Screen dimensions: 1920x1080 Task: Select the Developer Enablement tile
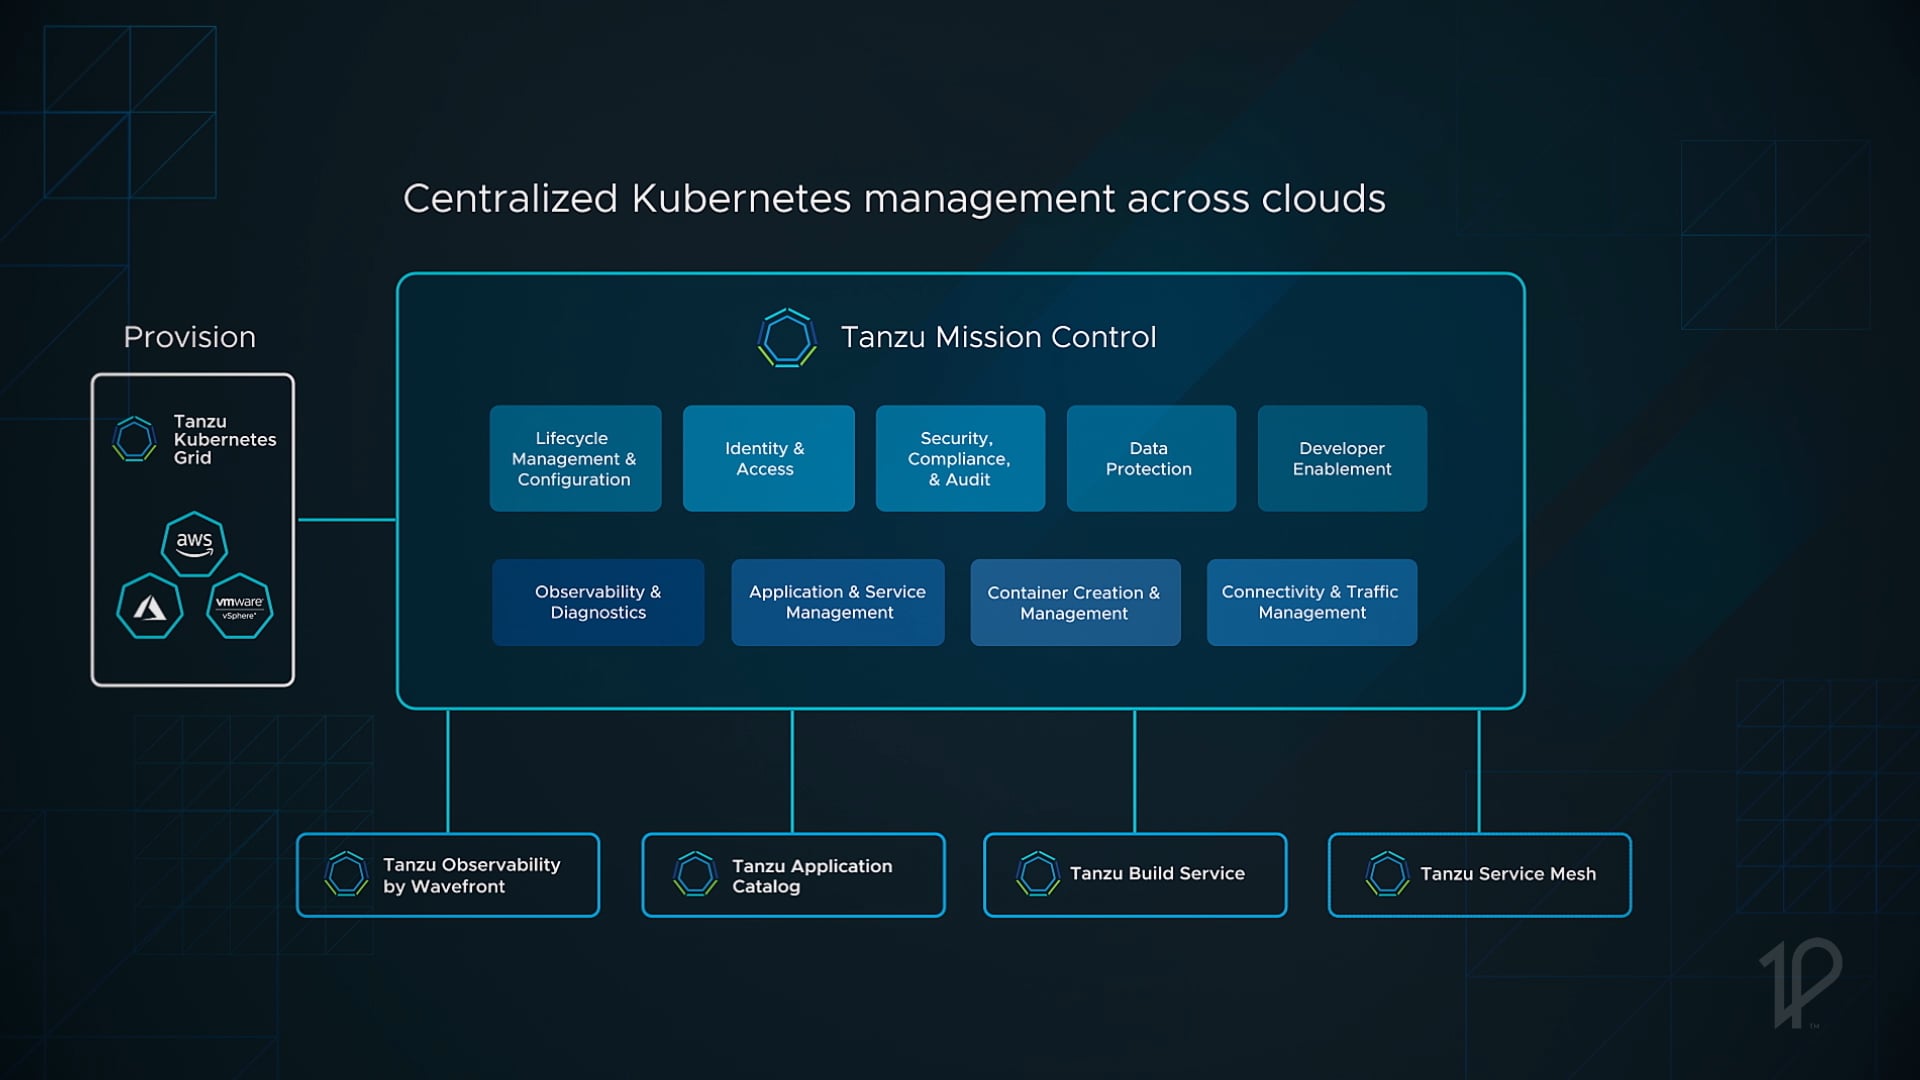(x=1342, y=458)
